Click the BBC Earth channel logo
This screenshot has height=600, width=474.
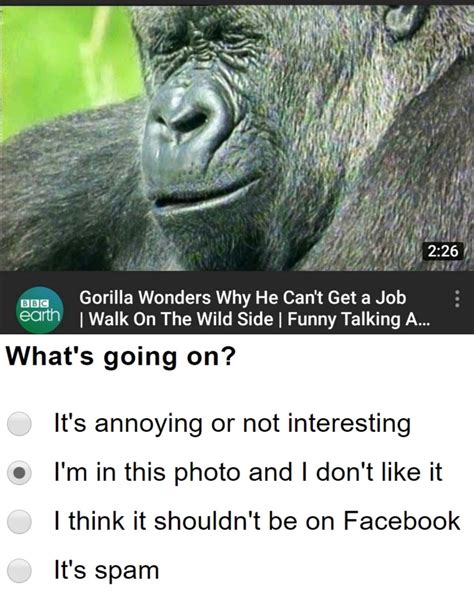39,310
